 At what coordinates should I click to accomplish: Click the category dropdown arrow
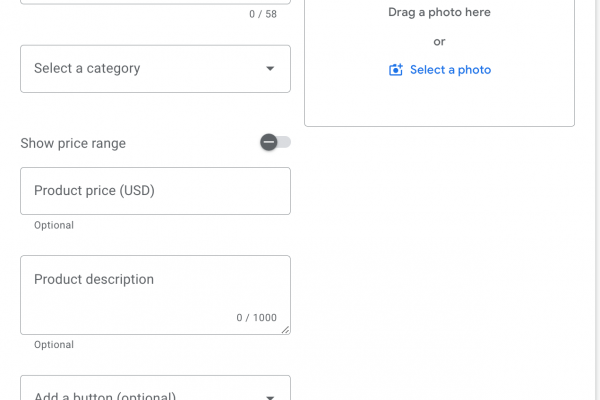[270, 69]
